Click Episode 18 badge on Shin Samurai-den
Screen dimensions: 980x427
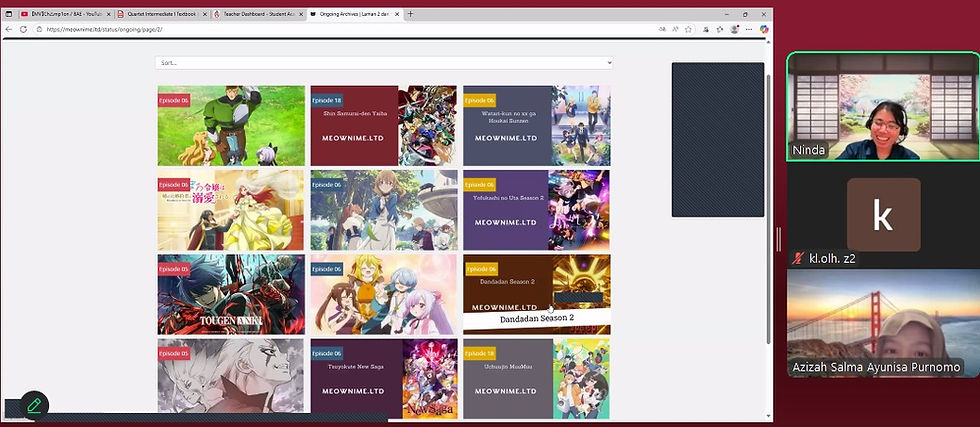[326, 100]
